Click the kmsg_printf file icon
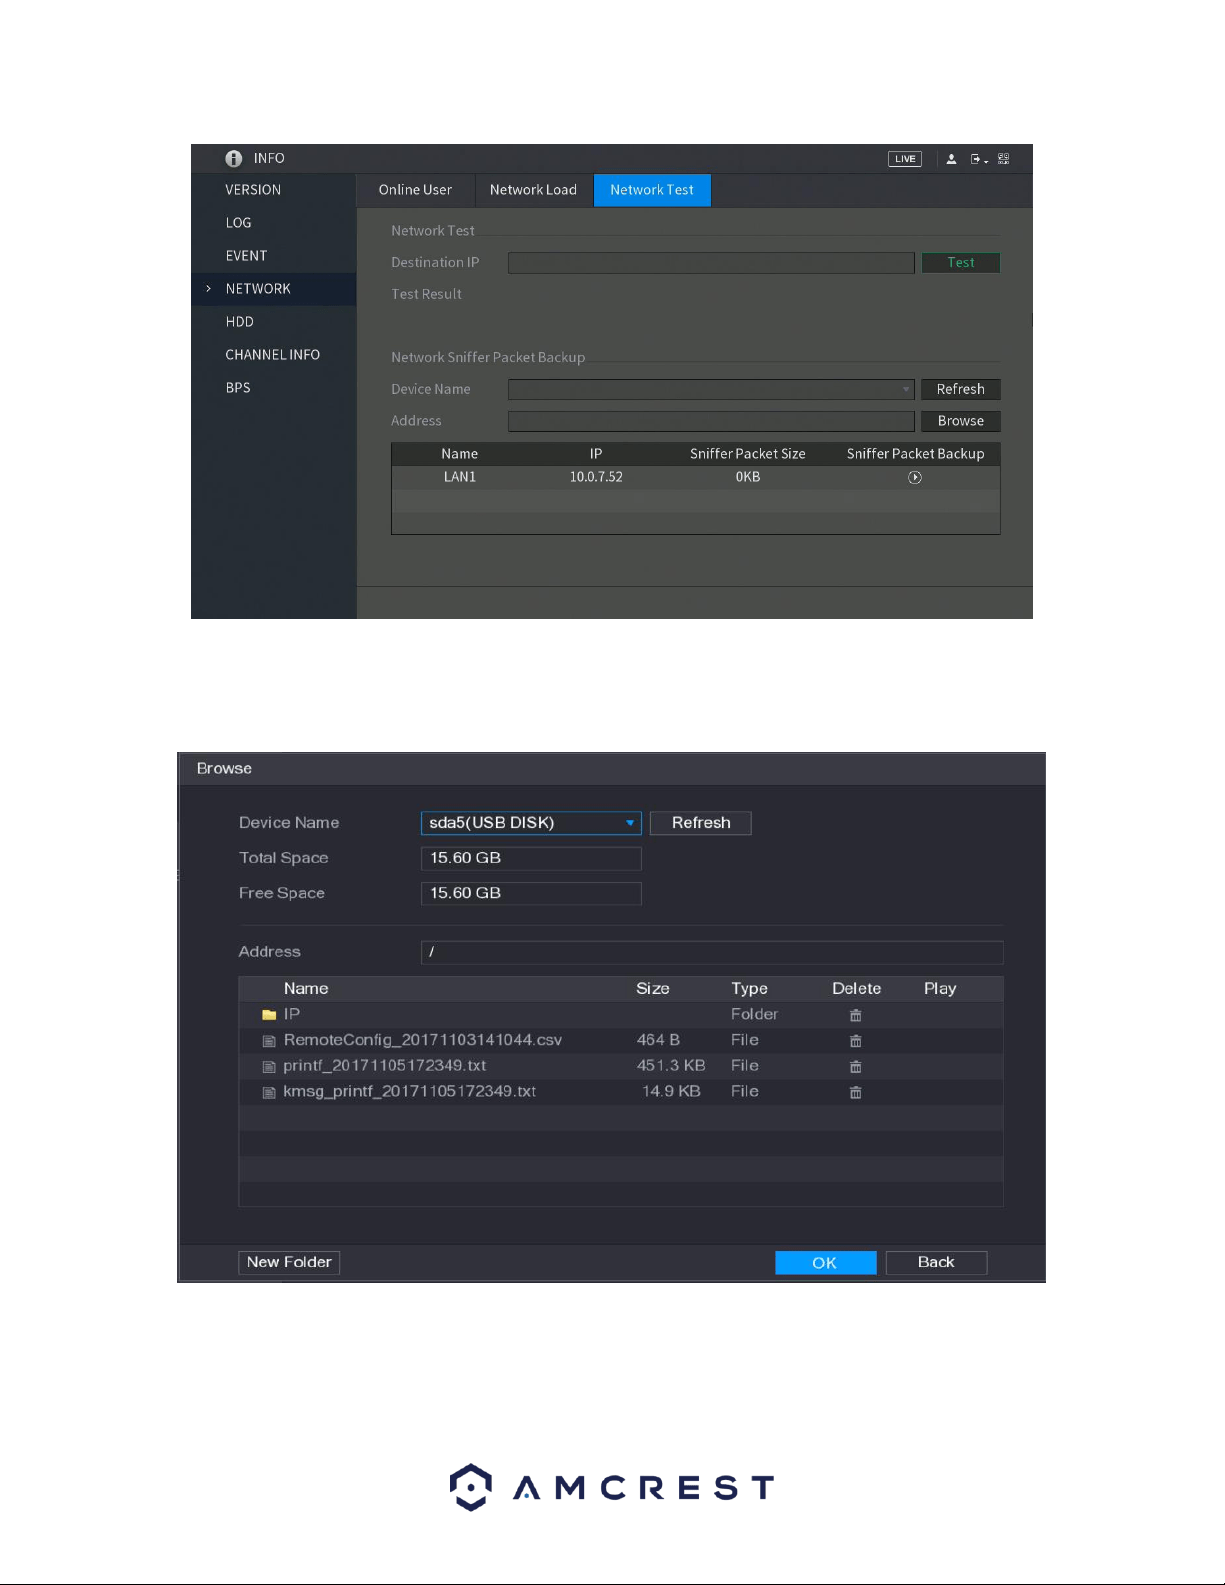The width and height of the screenshot is (1225, 1585). click(269, 1093)
